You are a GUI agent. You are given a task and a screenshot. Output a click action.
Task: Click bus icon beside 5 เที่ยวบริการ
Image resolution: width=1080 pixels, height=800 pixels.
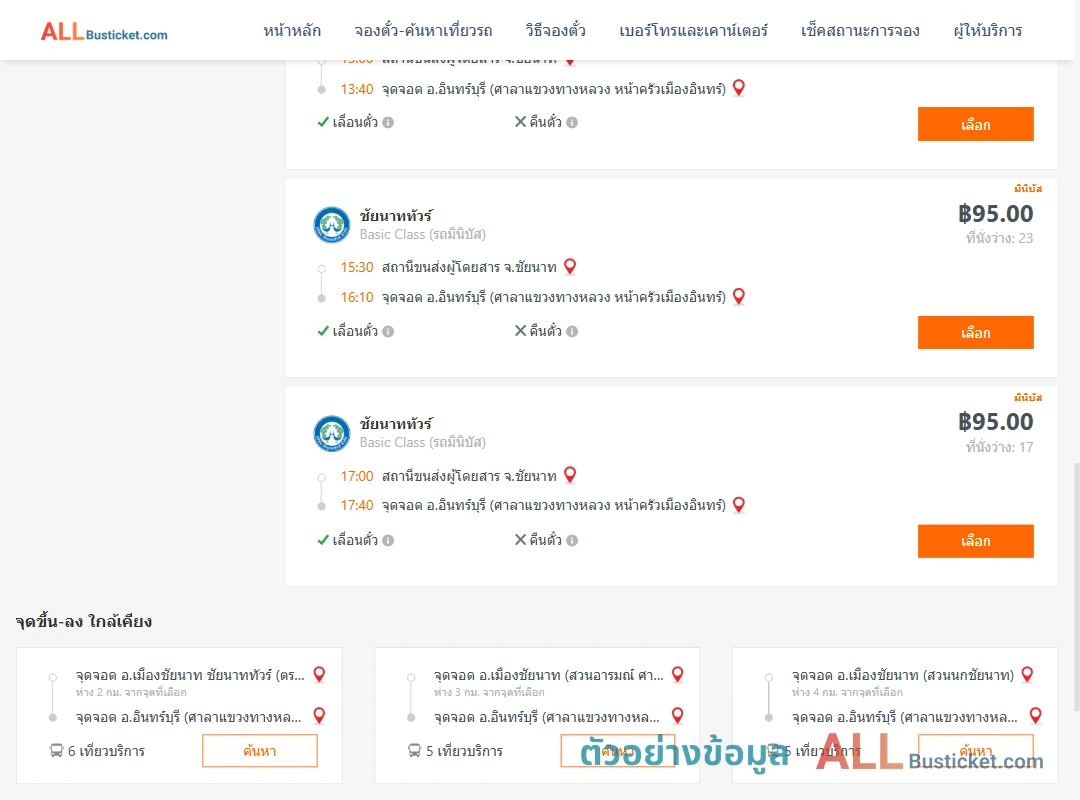[414, 750]
